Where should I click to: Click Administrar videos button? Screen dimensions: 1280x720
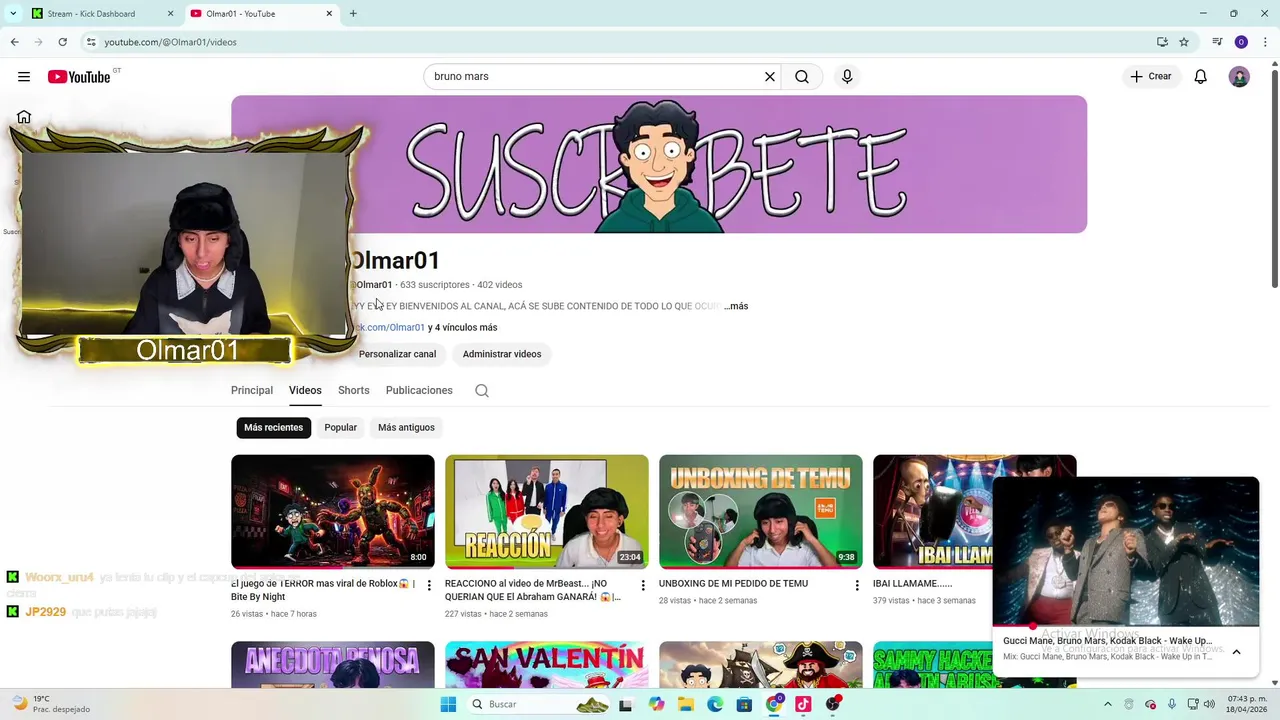pos(502,354)
